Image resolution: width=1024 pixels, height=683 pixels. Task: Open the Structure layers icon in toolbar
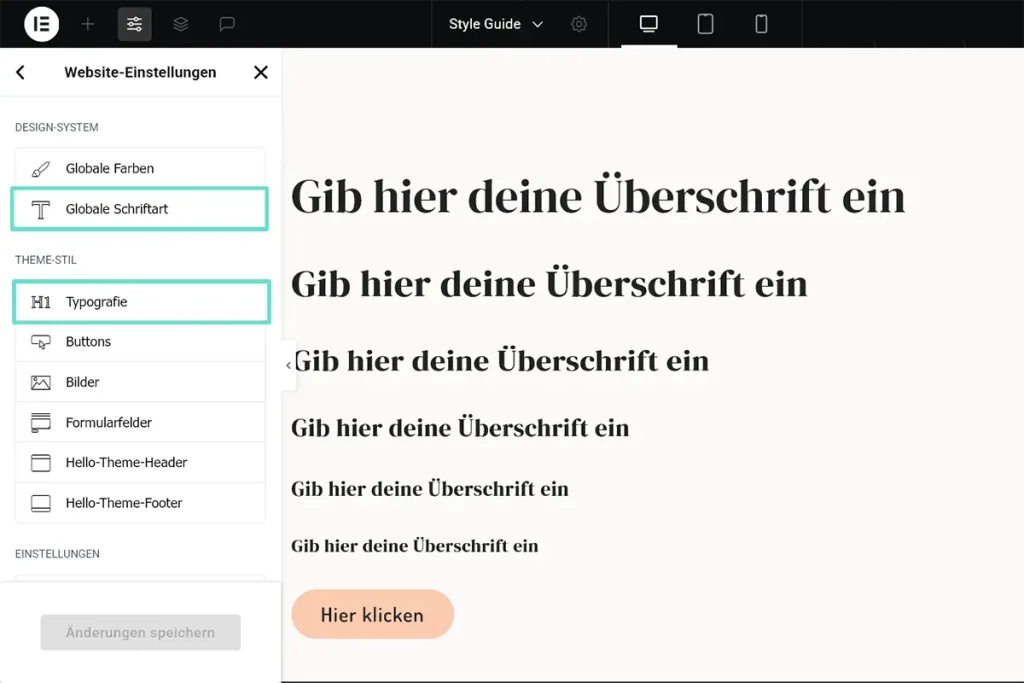[x=181, y=23]
